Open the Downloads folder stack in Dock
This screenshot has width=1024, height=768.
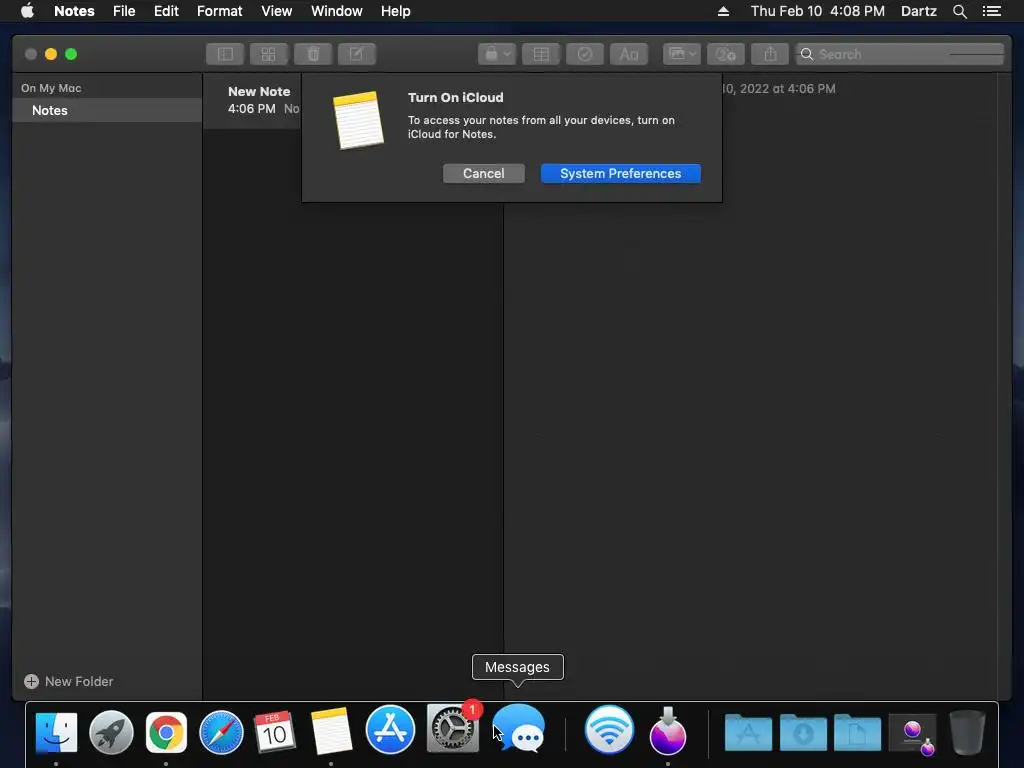pyautogui.click(x=803, y=733)
